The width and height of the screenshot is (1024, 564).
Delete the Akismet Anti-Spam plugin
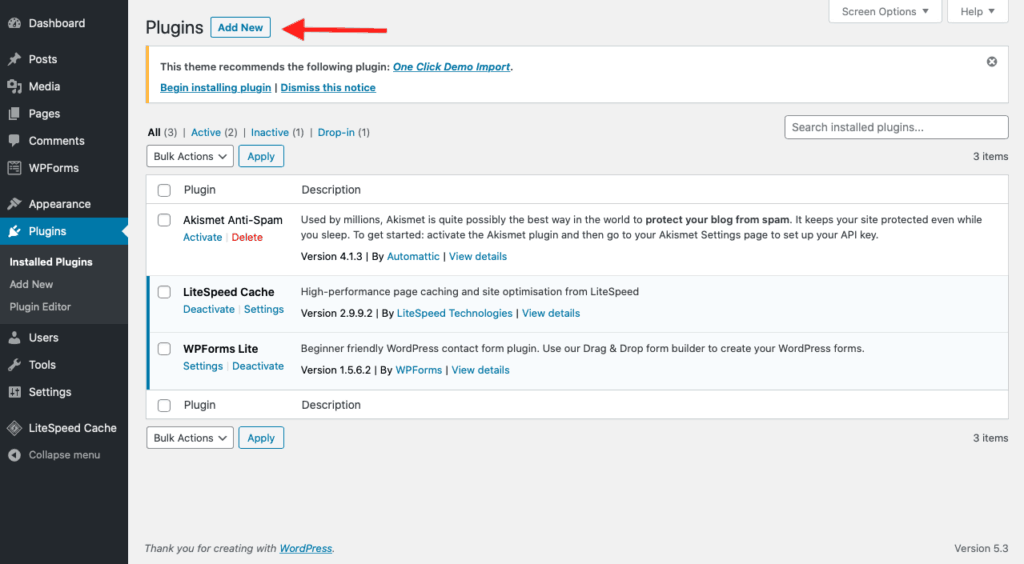tap(247, 238)
